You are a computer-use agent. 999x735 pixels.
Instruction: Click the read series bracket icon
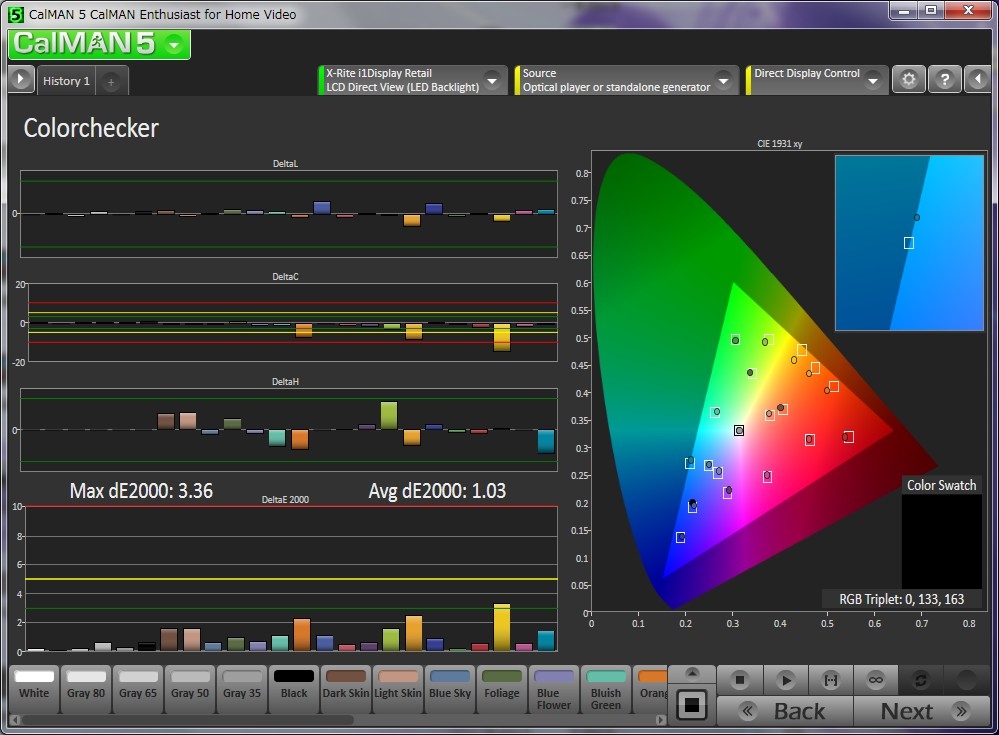(x=830, y=680)
